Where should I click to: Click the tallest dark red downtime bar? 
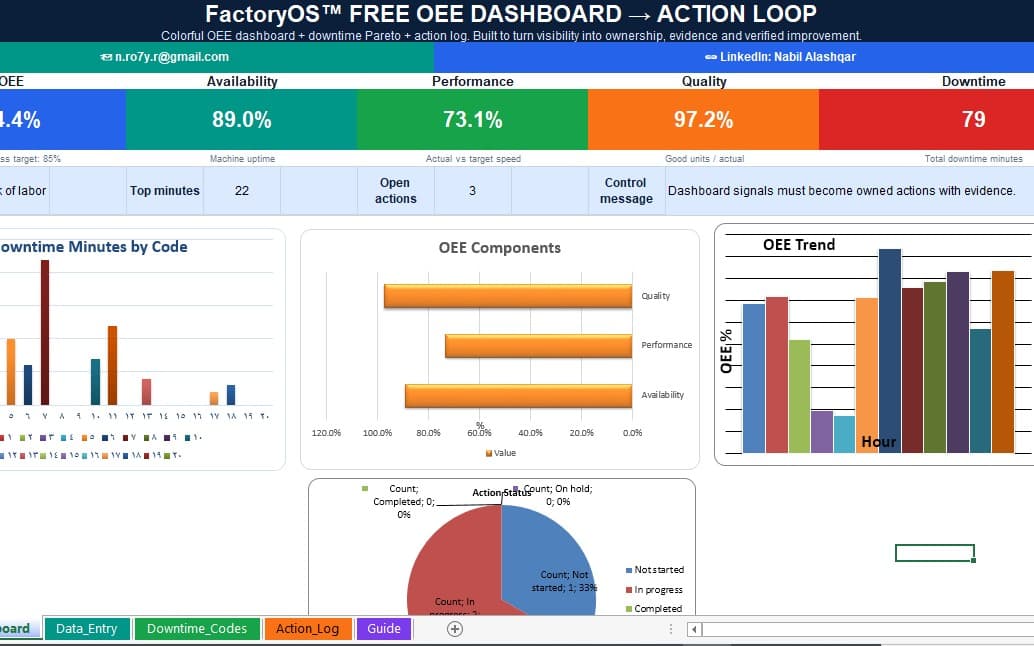tap(45, 332)
